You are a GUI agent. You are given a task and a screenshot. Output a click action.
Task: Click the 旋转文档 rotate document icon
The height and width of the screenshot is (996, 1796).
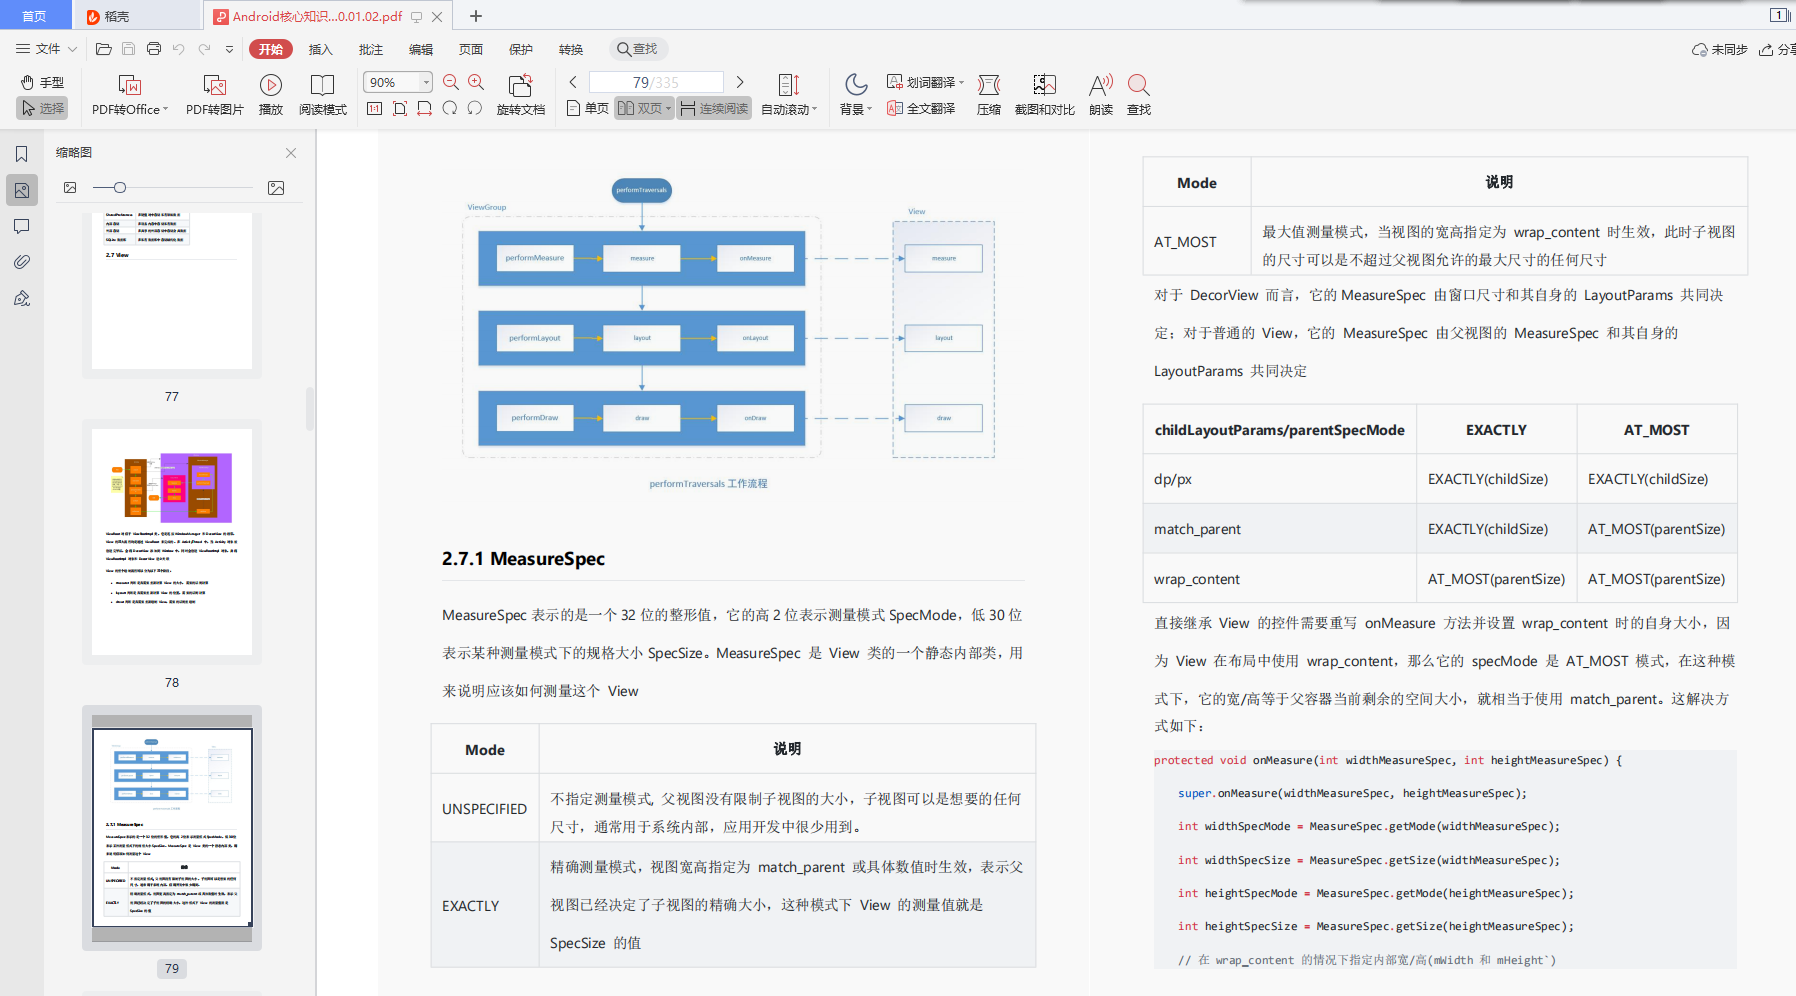coord(520,86)
